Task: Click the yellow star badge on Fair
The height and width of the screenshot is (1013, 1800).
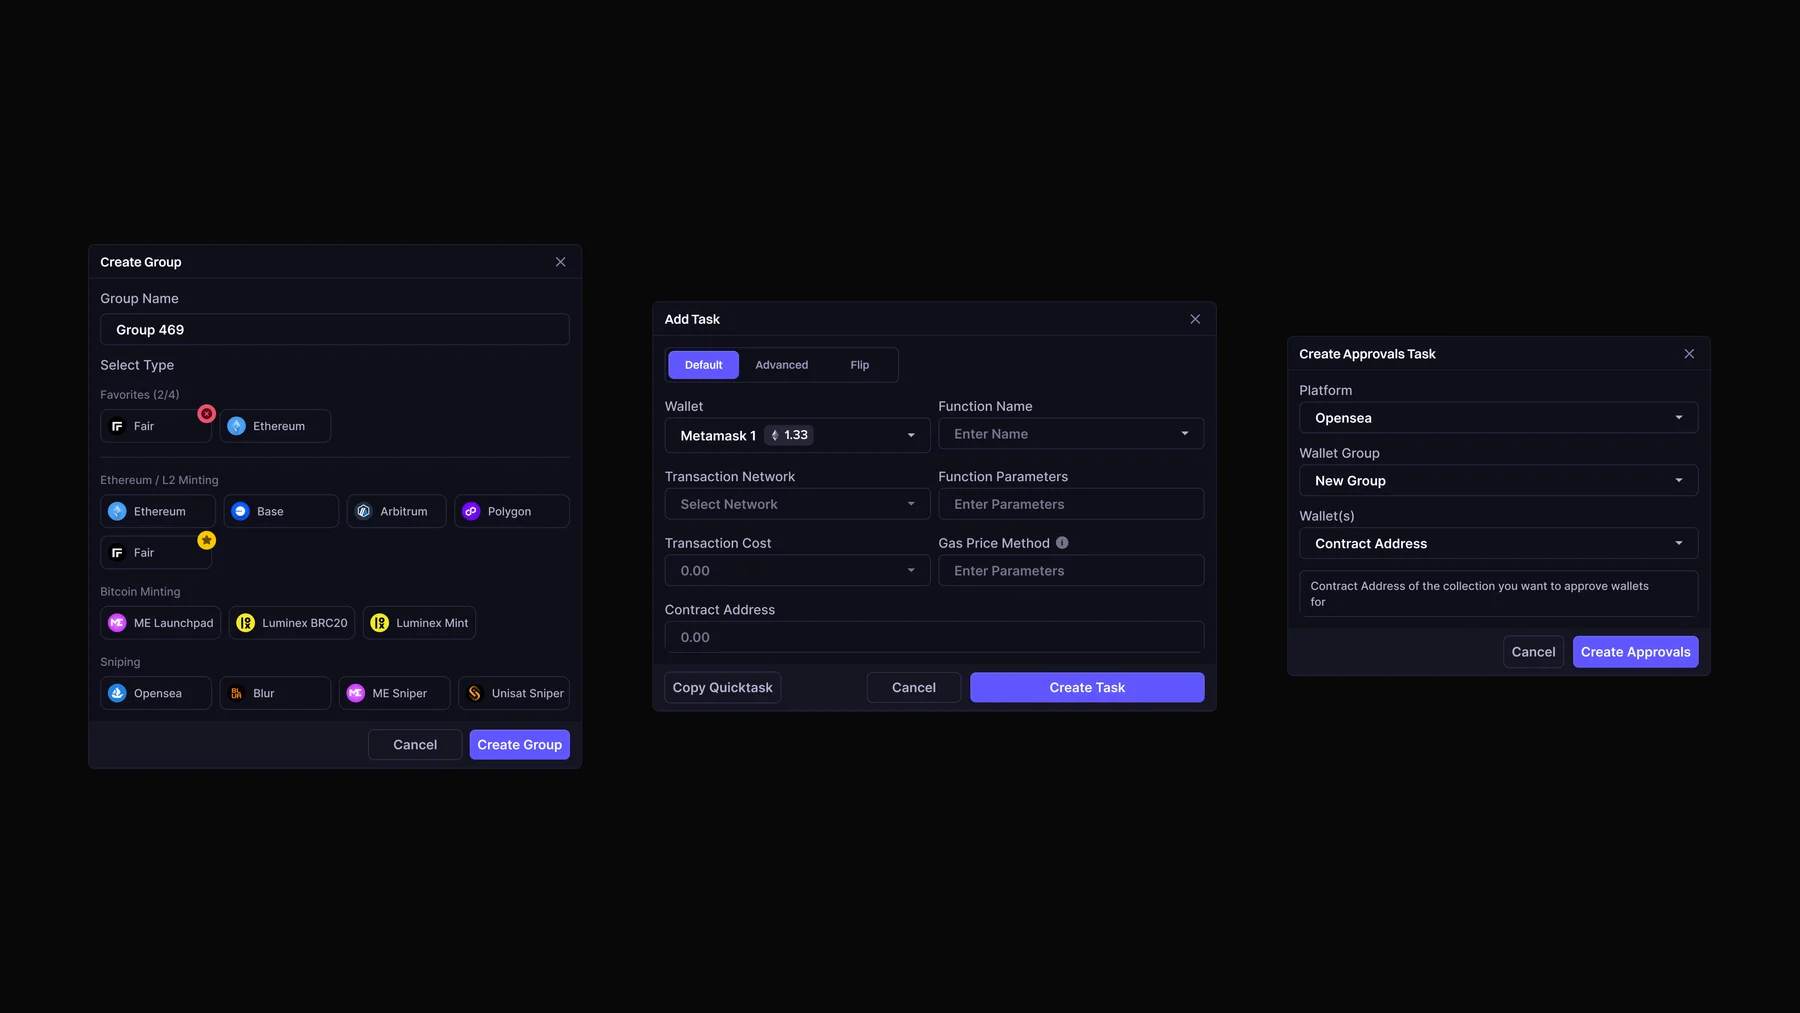Action: click(x=206, y=540)
